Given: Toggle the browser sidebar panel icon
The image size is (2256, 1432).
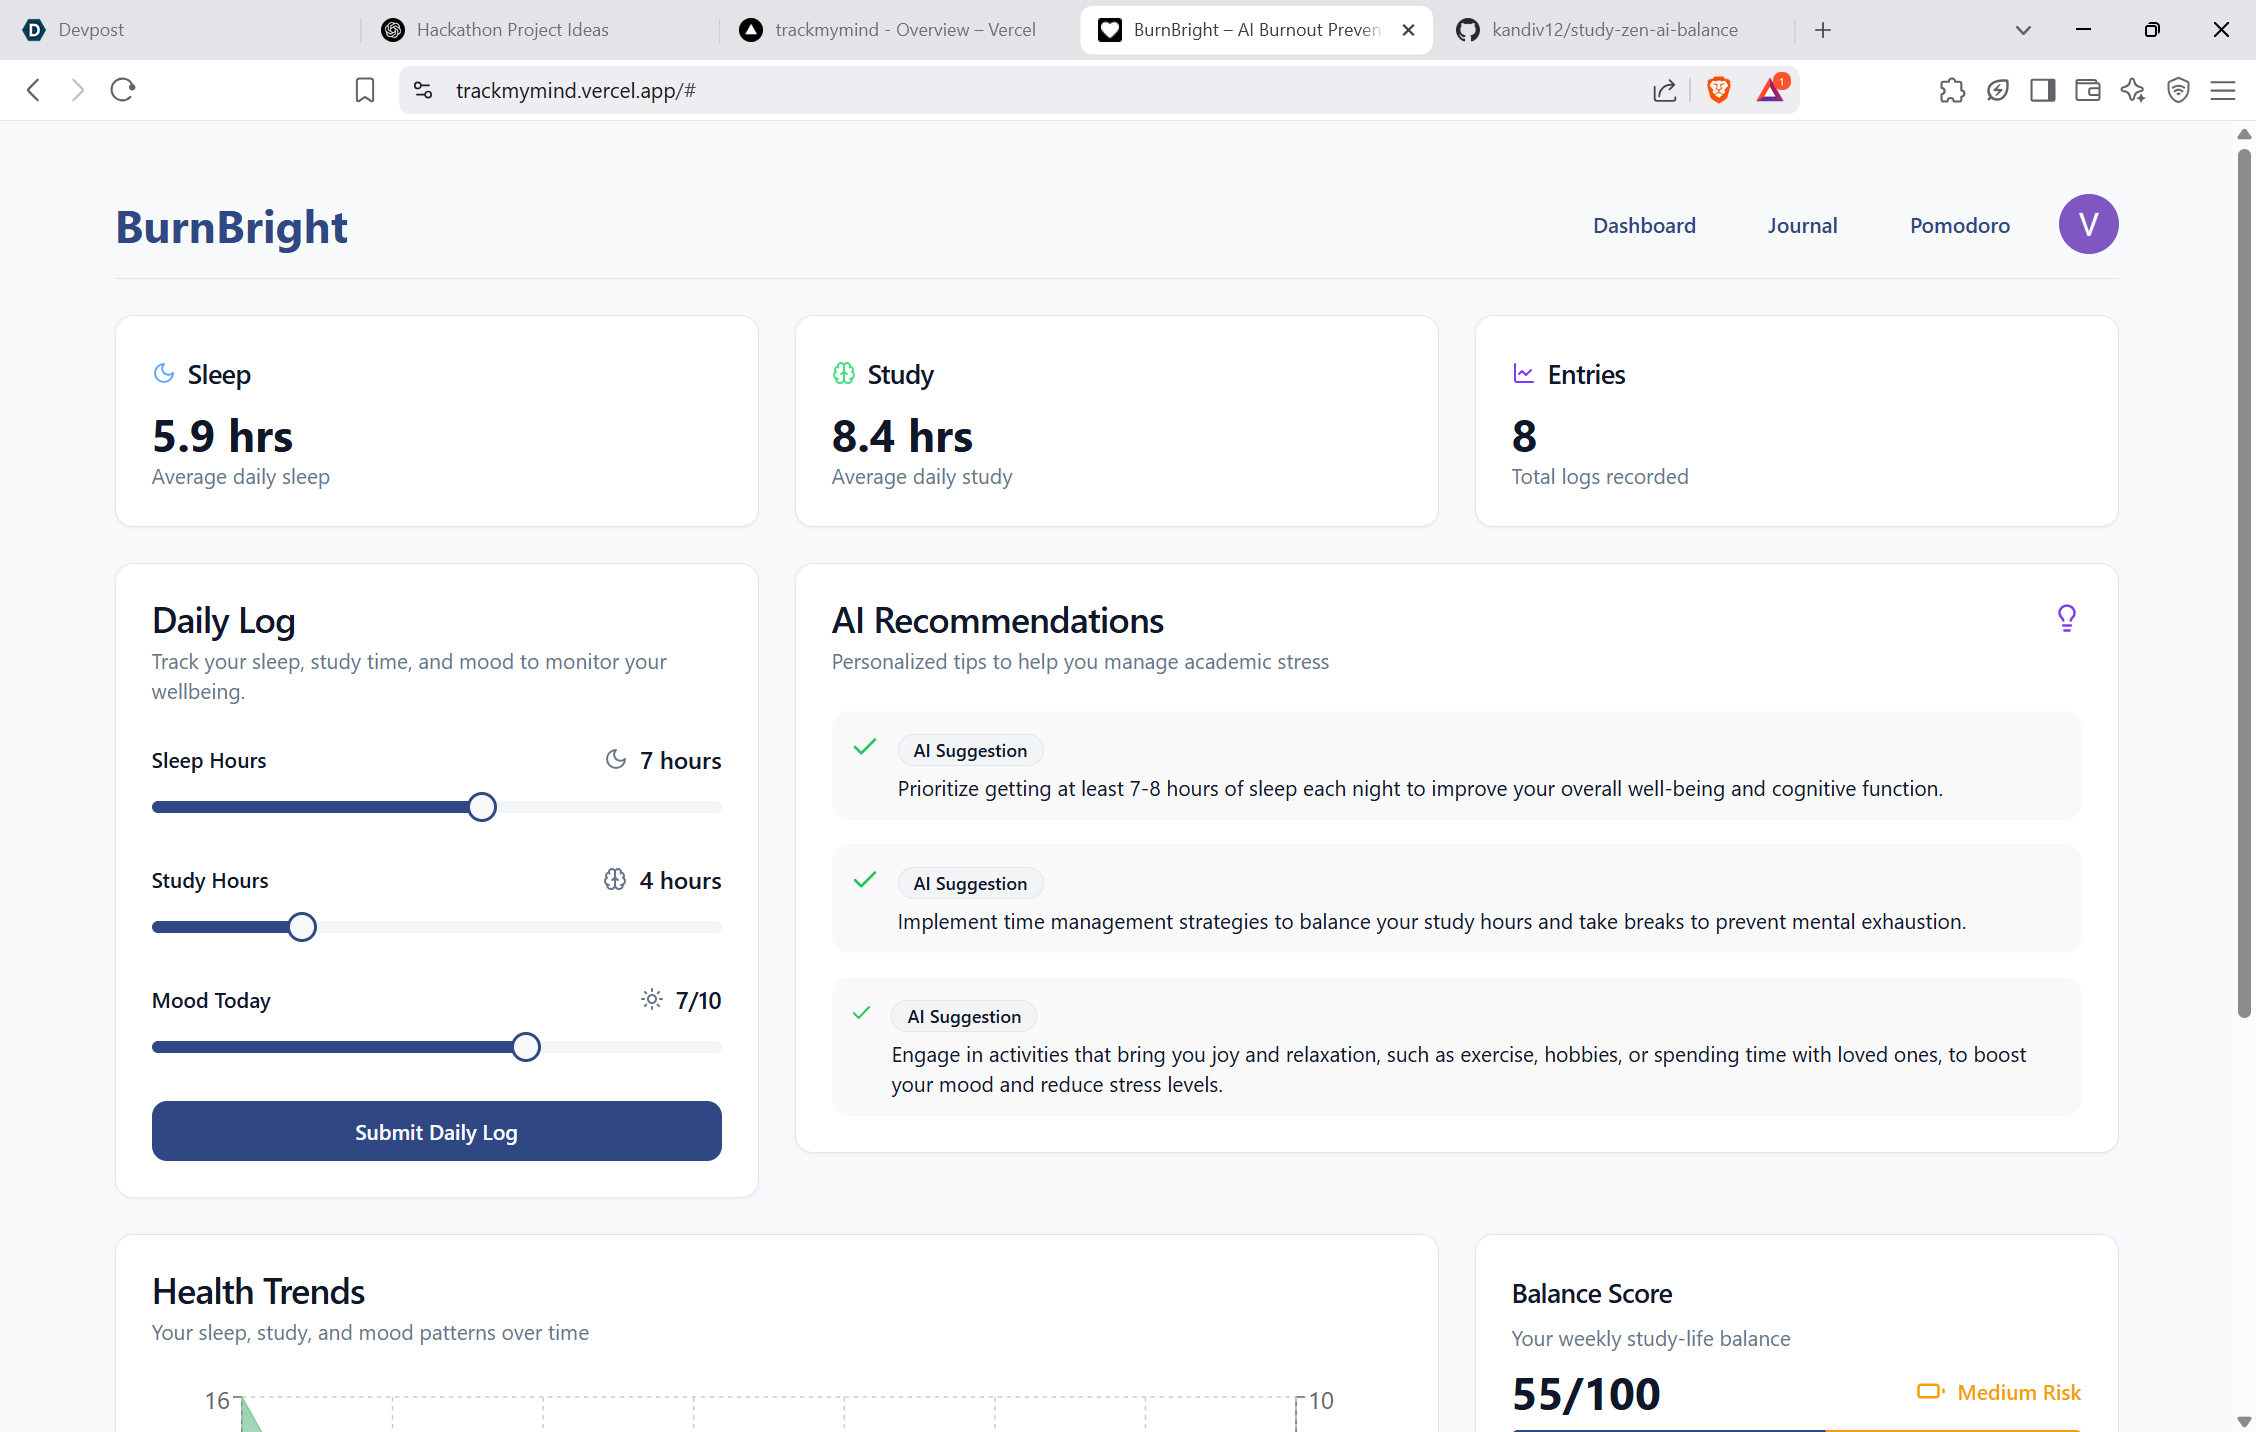Looking at the screenshot, I should 2042,90.
